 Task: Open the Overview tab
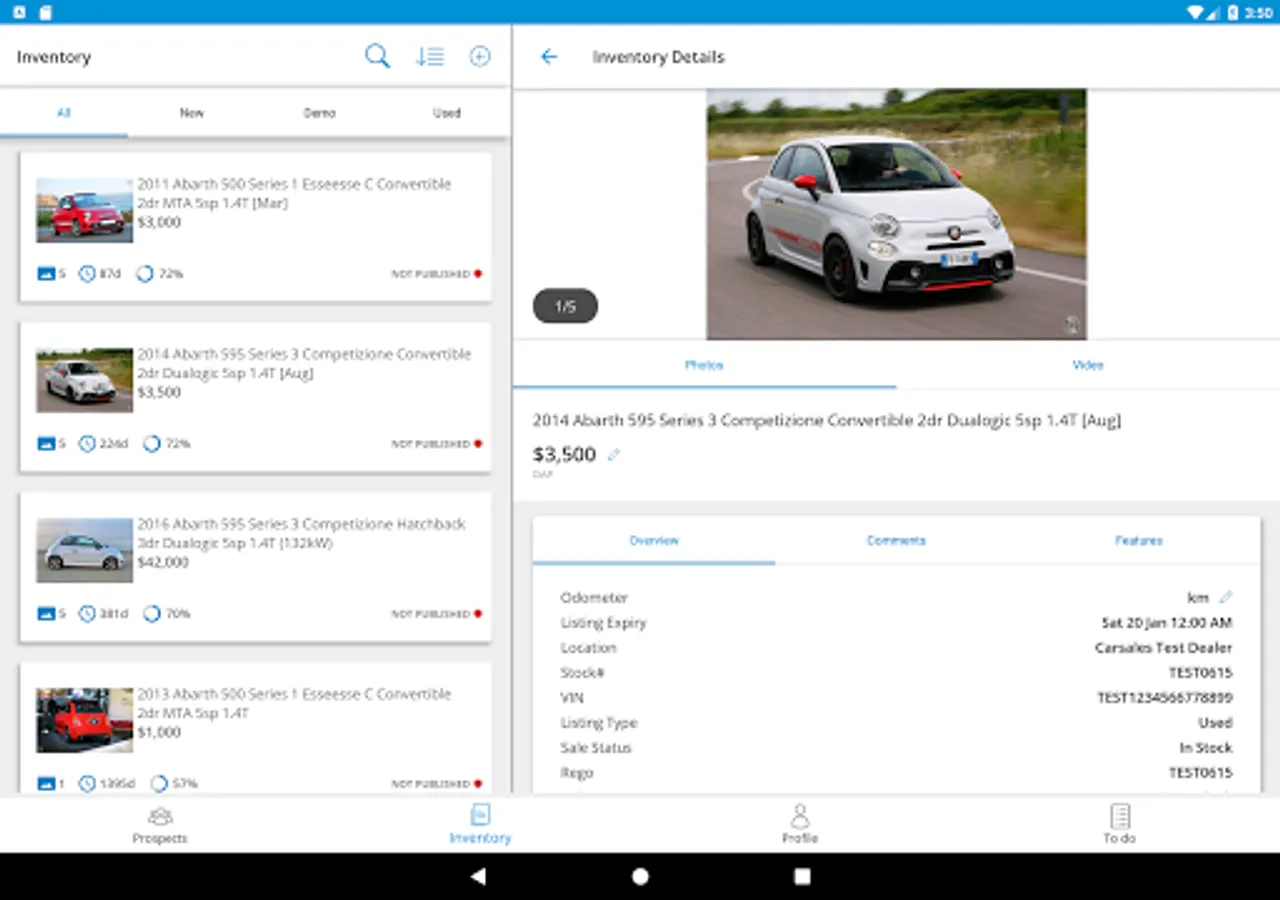[654, 541]
